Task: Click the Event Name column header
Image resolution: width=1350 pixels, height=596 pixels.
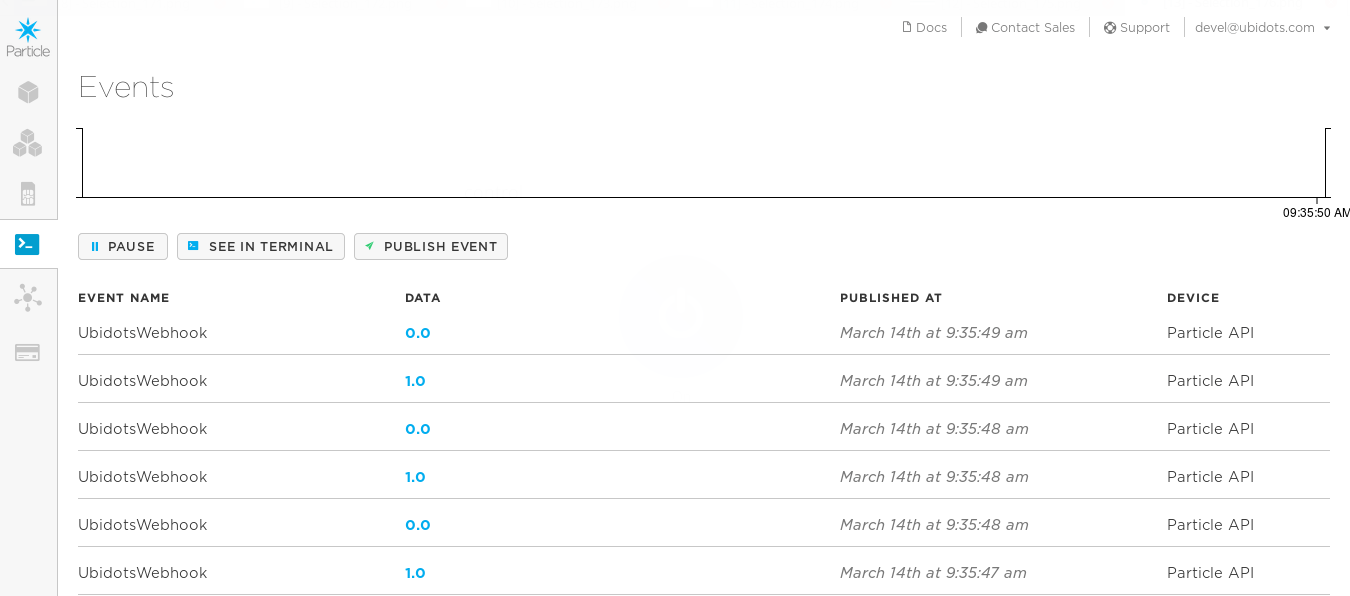Action: 124,298
